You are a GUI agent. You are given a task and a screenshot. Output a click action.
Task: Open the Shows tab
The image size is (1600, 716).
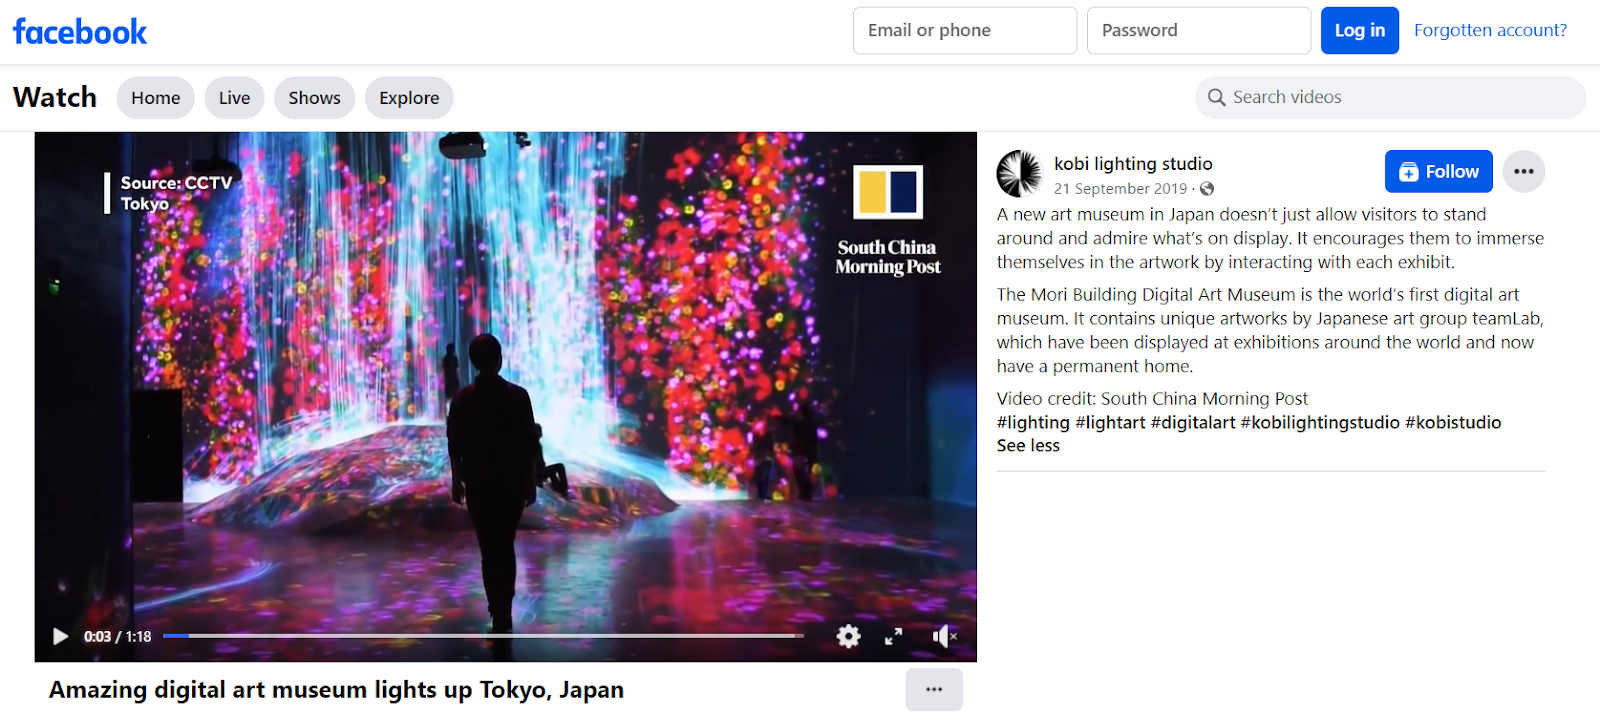315,98
